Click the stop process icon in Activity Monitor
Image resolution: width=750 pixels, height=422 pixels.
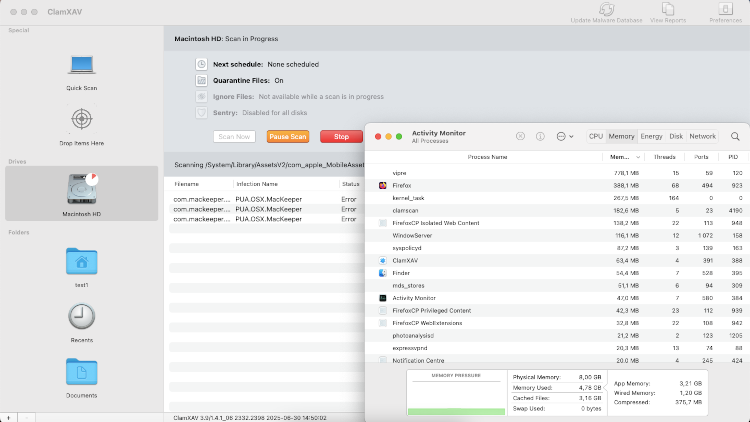click(x=520, y=136)
